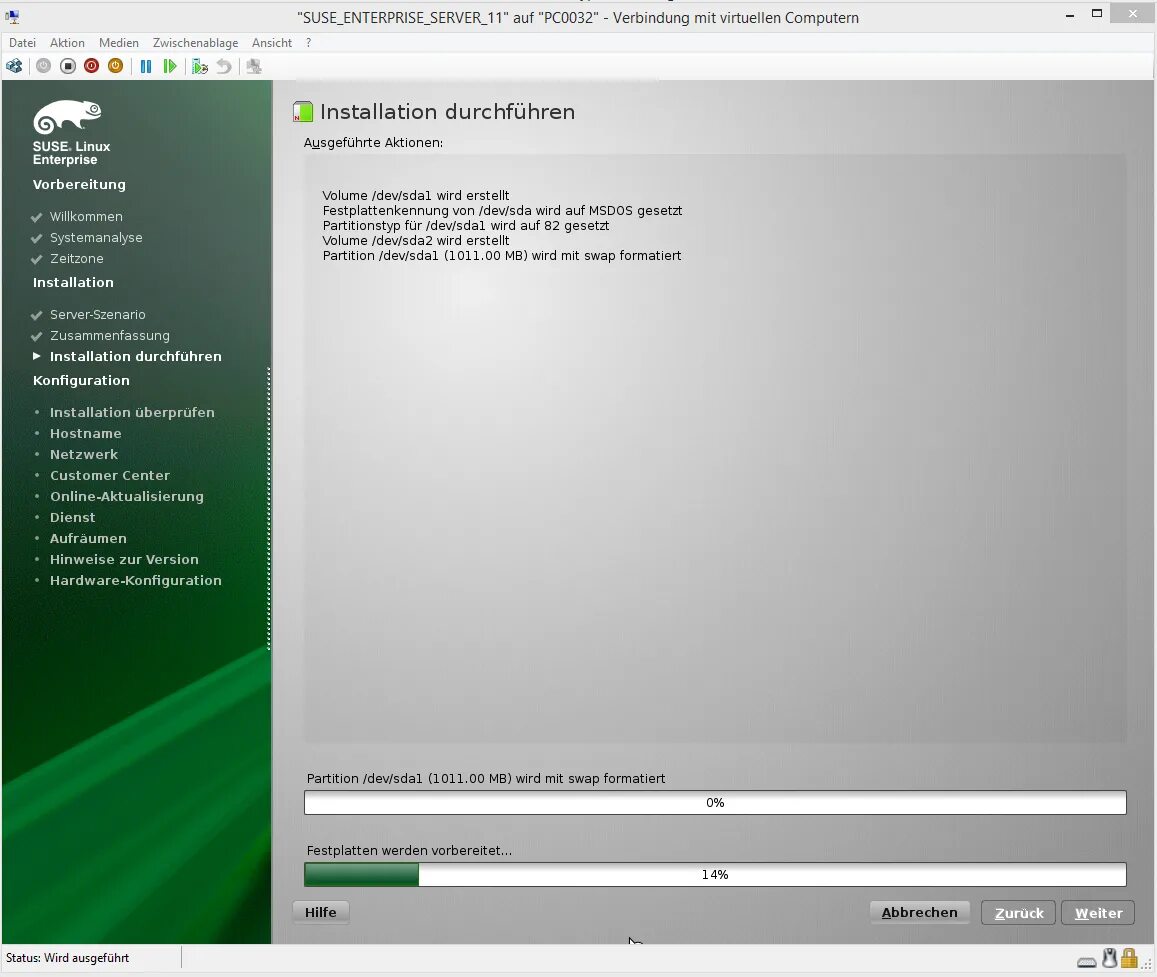Image resolution: width=1157 pixels, height=977 pixels.
Task: Abort installation with the Abbrechen button
Action: click(919, 913)
